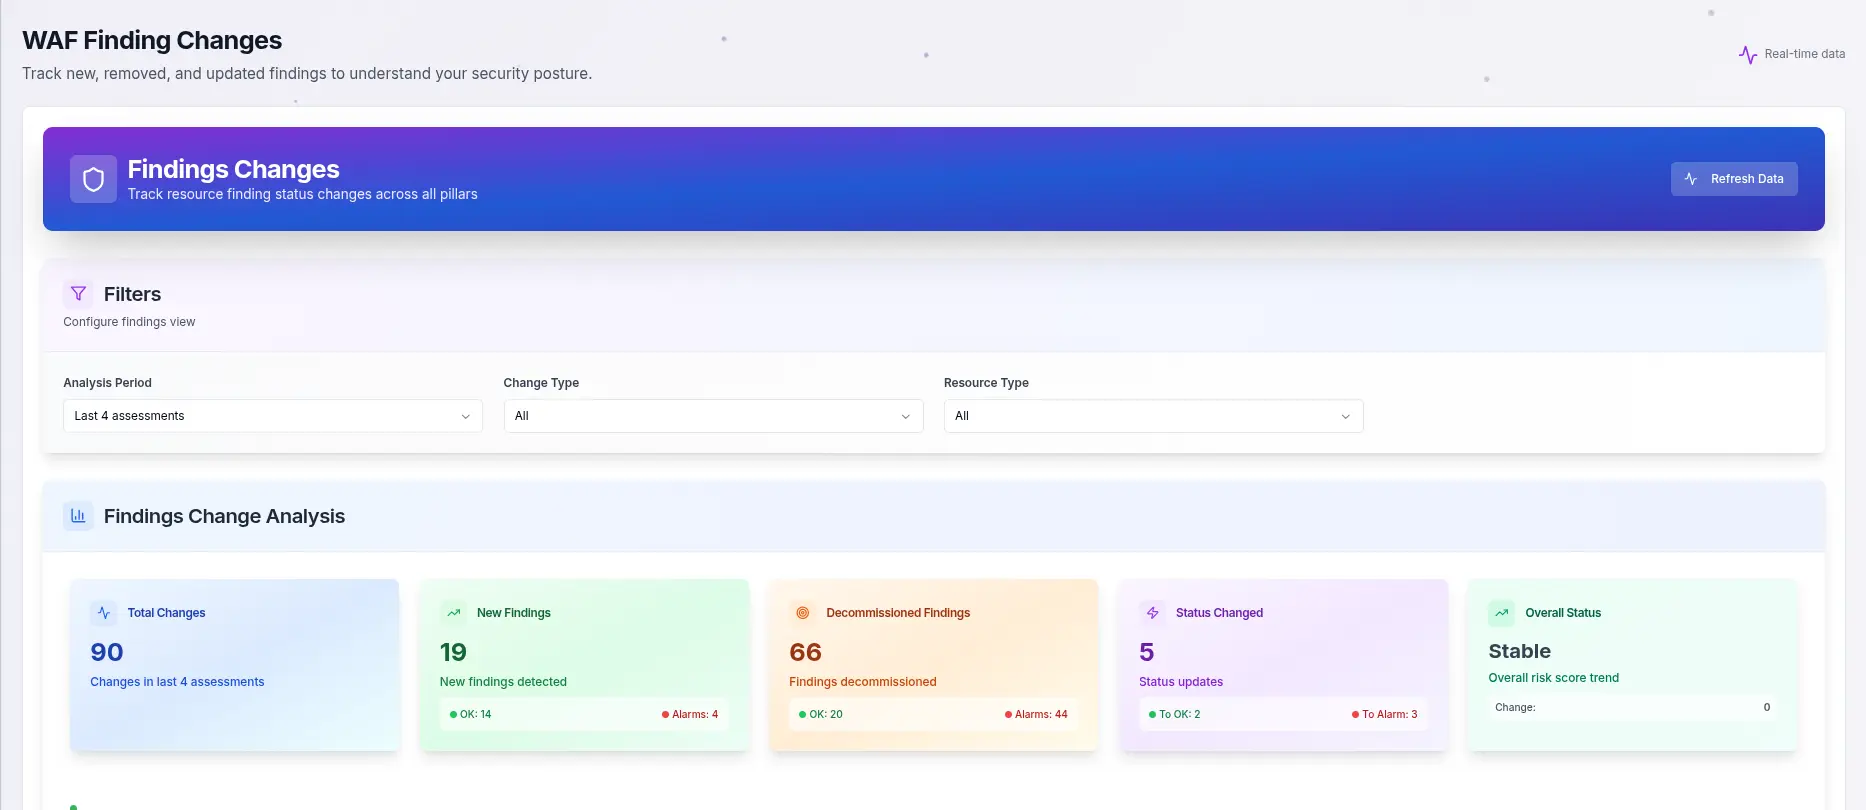Select the Total Changes card showing 90
The image size is (1866, 810).
(x=234, y=665)
